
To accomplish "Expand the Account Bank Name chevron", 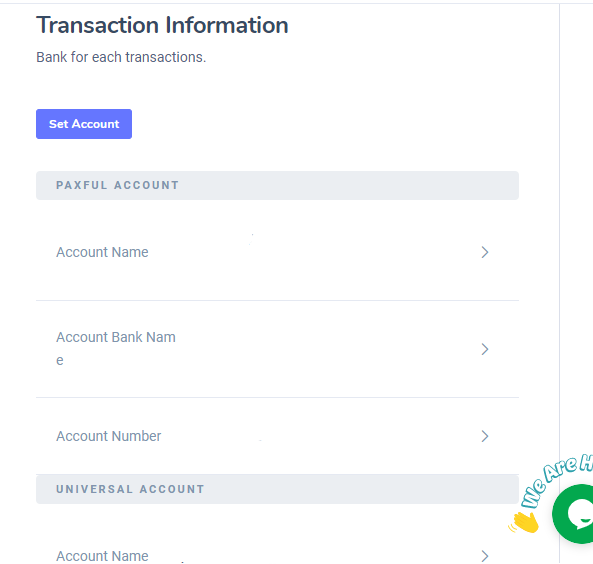I will 485,349.
